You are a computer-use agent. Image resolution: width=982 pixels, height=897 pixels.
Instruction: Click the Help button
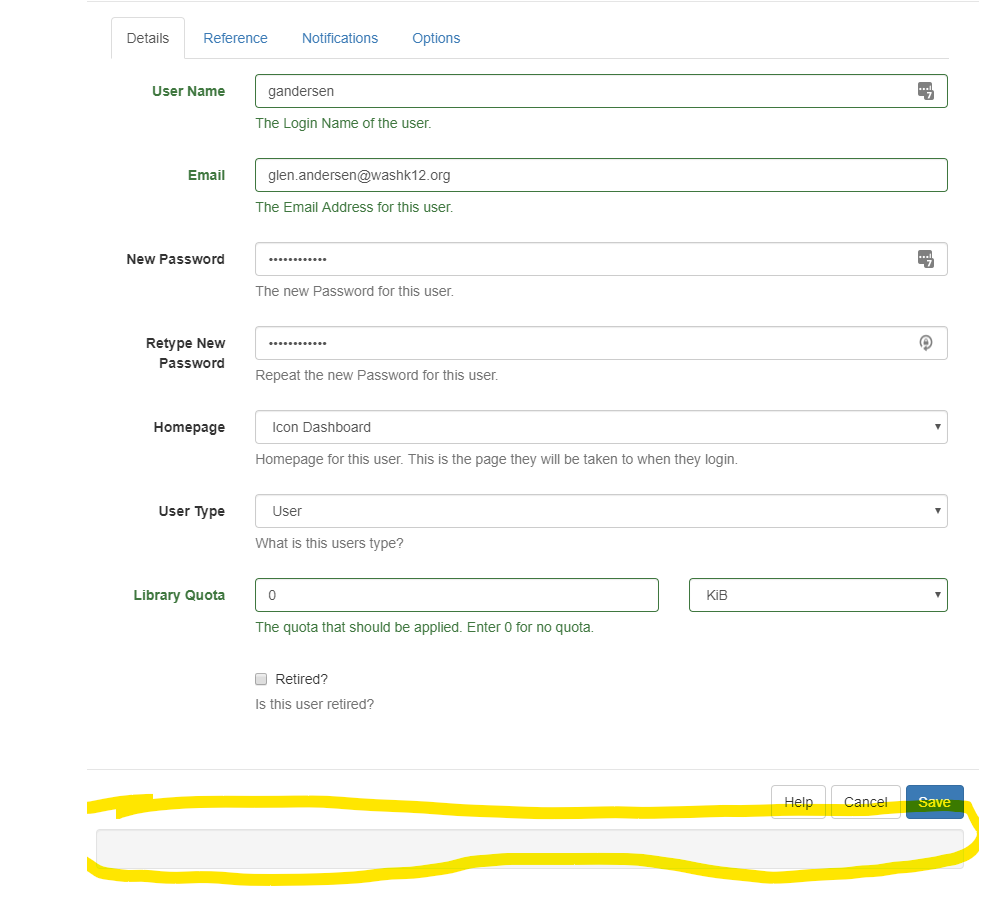coord(799,802)
